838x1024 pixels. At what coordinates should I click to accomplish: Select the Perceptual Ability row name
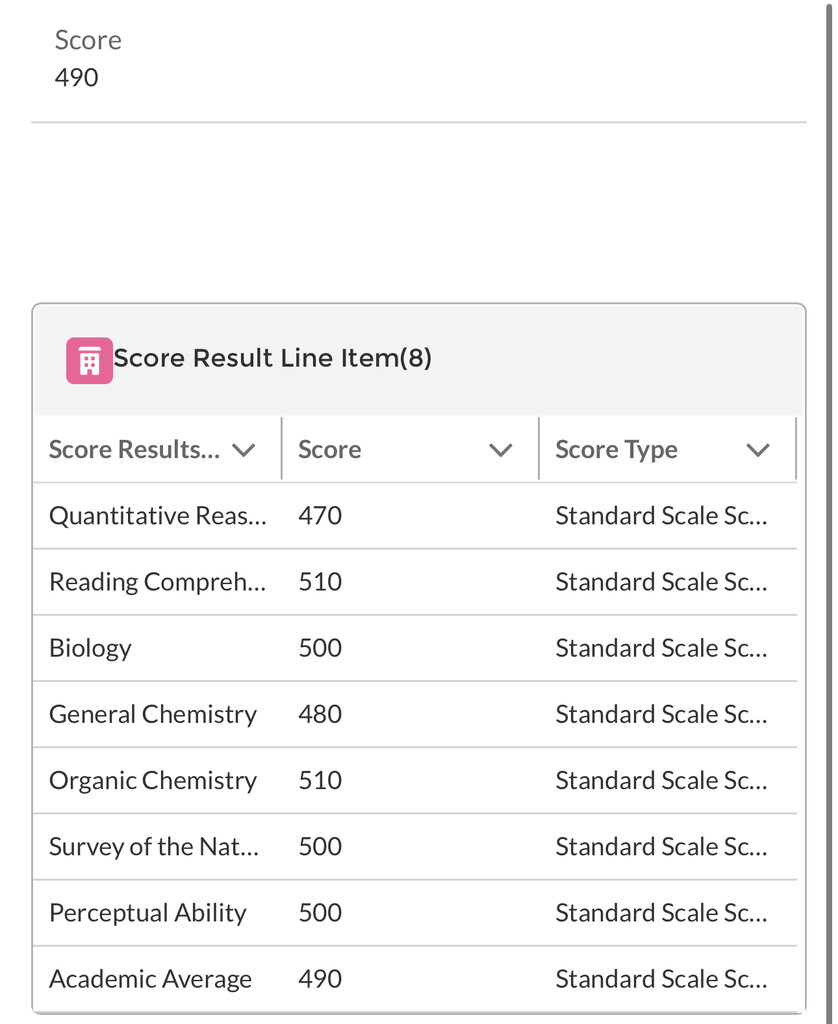pyautogui.click(x=148, y=913)
